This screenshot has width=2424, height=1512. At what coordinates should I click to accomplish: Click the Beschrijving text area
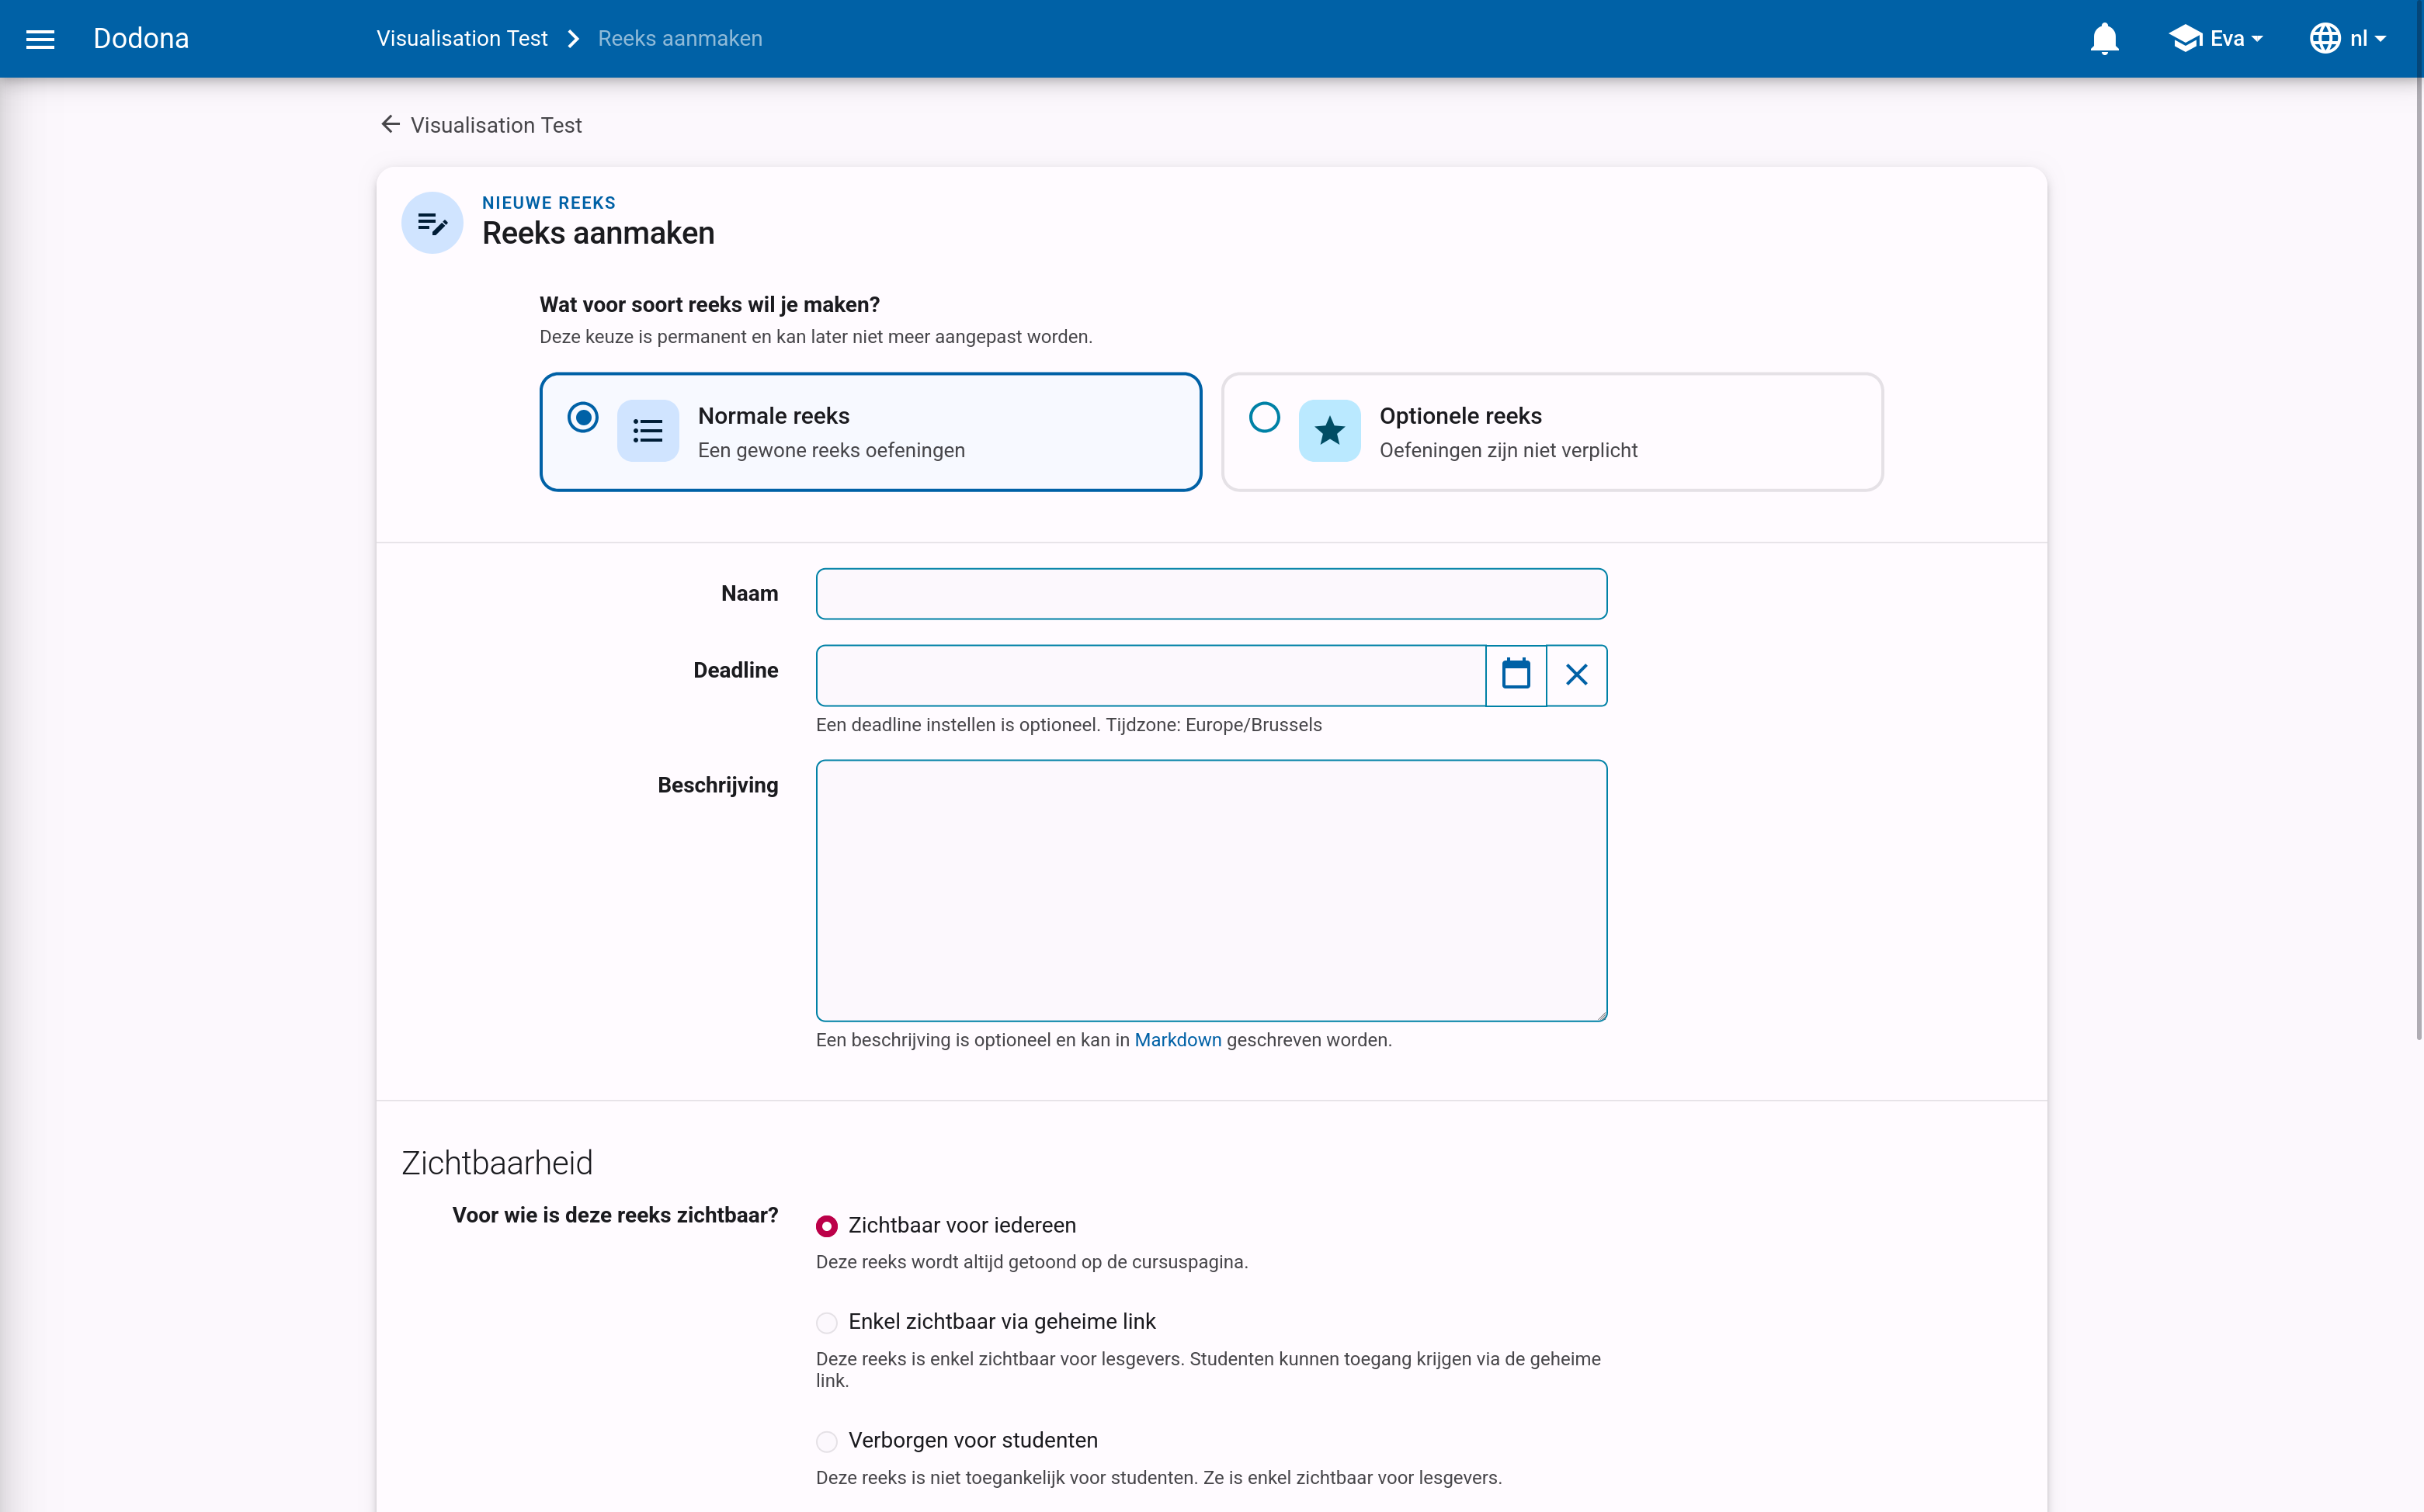click(x=1211, y=890)
